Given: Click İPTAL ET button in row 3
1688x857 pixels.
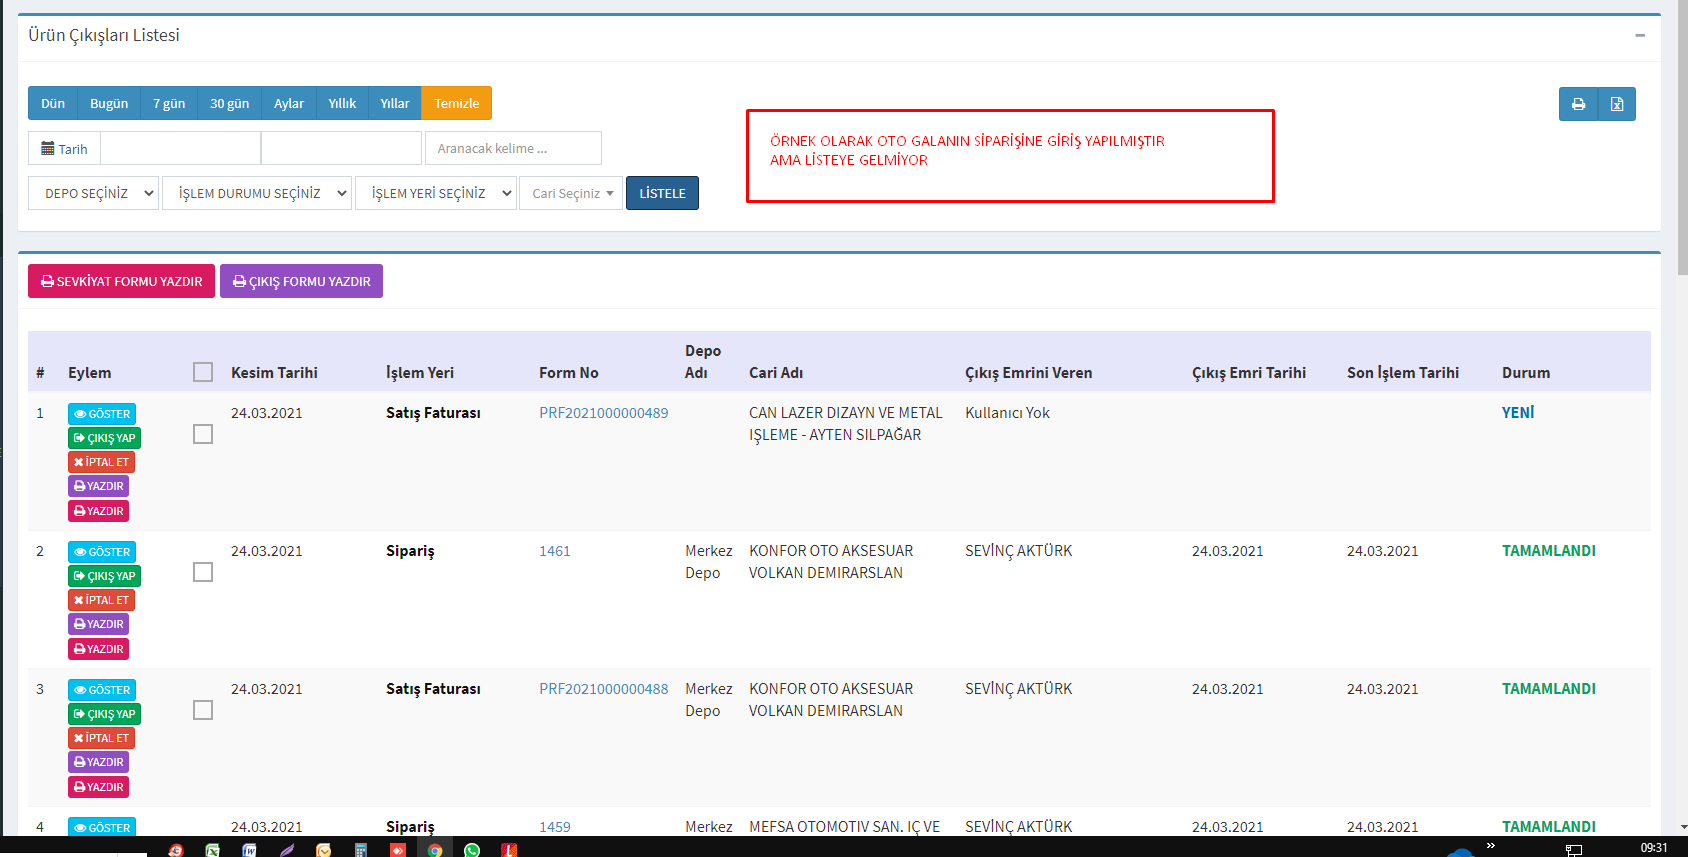Looking at the screenshot, I should point(101,738).
